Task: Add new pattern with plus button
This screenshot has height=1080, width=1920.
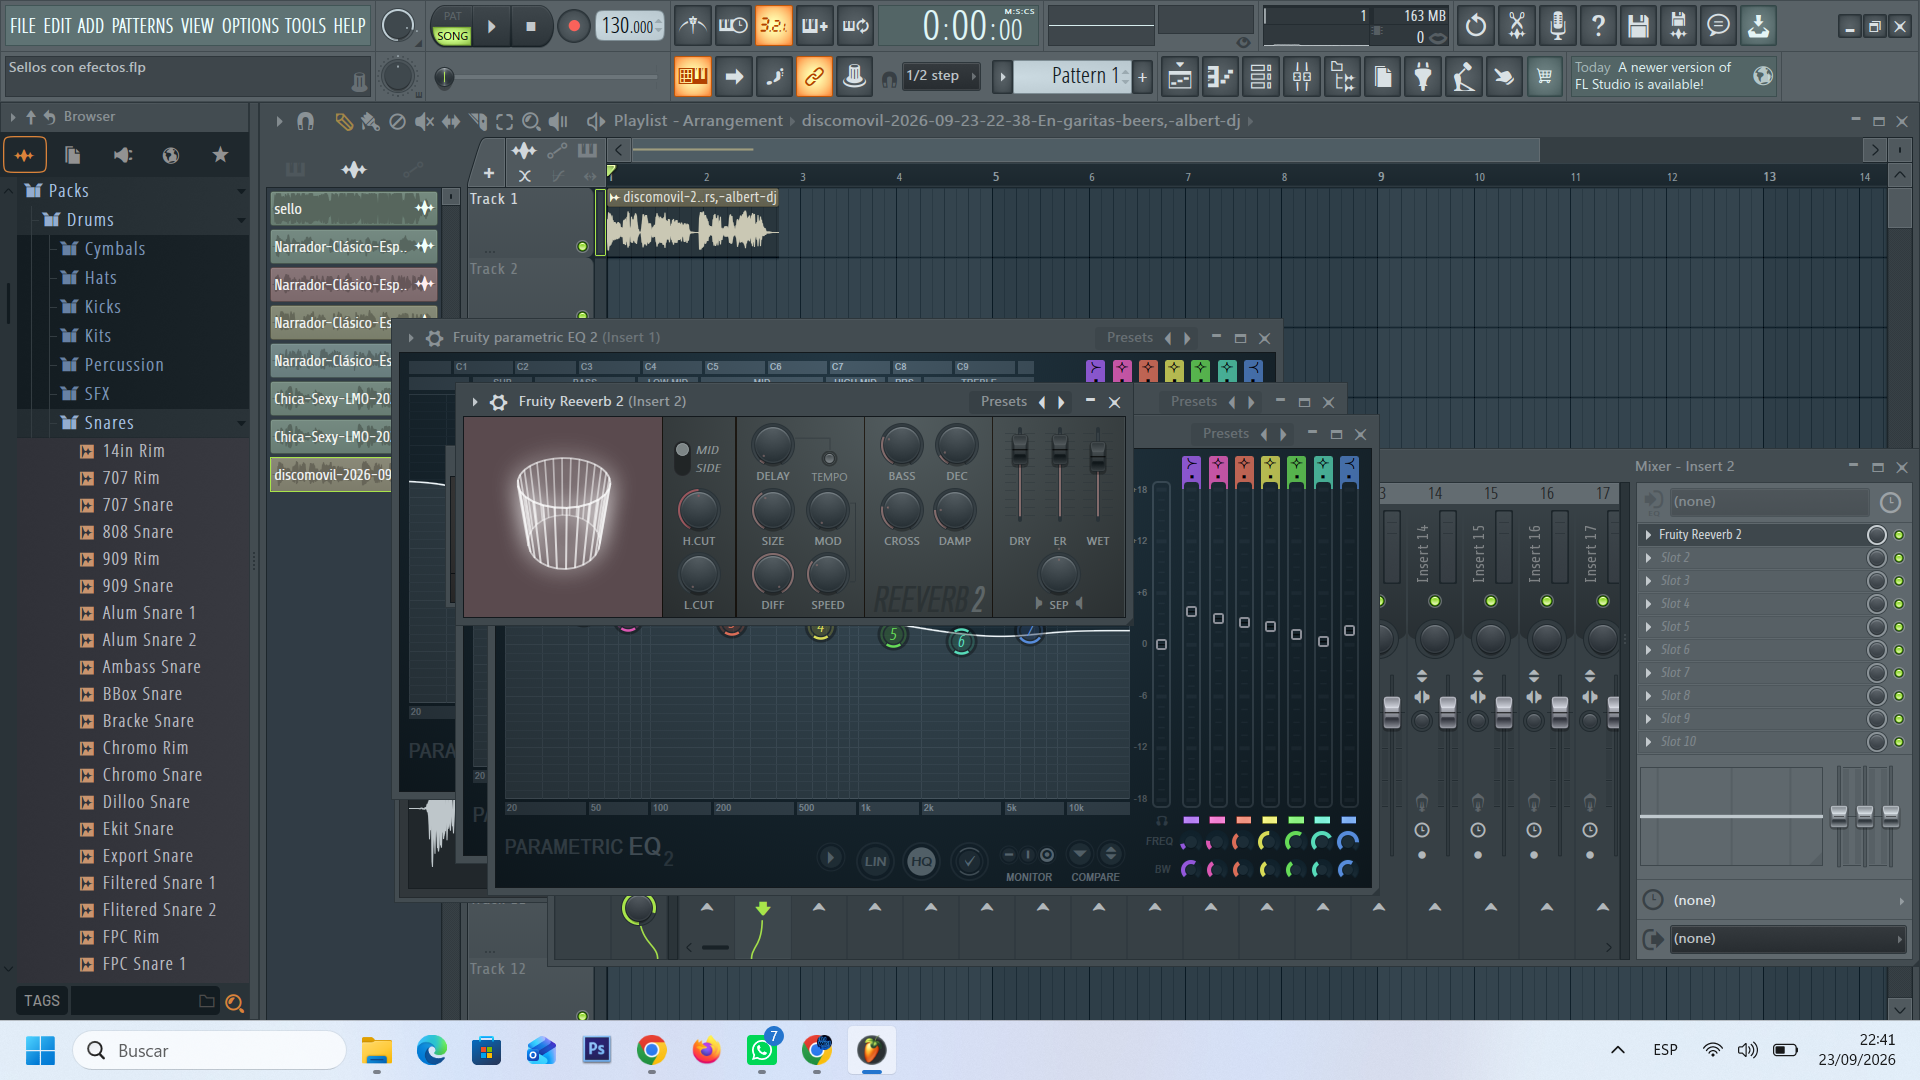Action: pyautogui.click(x=1142, y=76)
